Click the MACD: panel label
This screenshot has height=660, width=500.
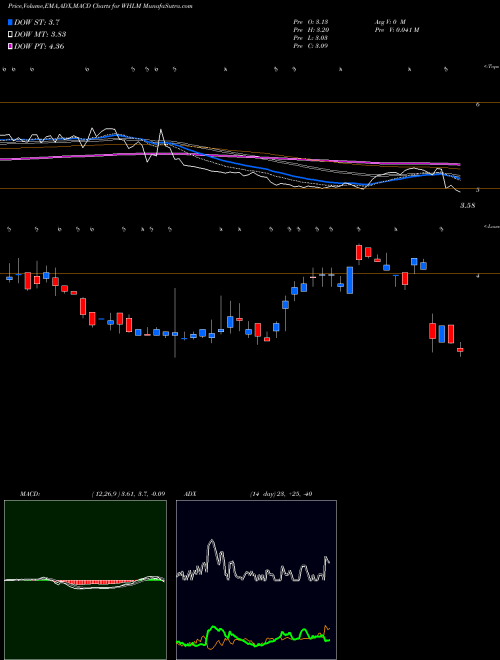(29, 494)
